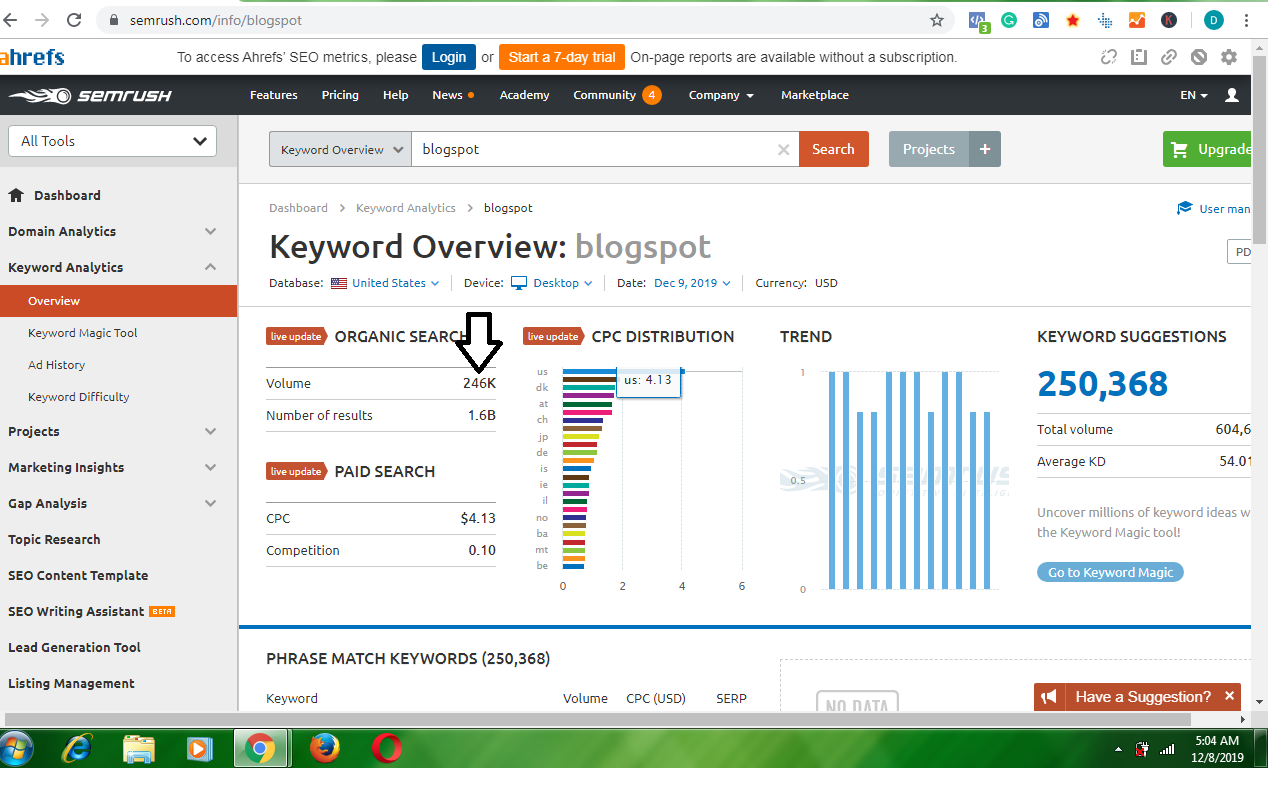Click the plus button next to Projects
This screenshot has width=1280, height=800.
tap(985, 149)
